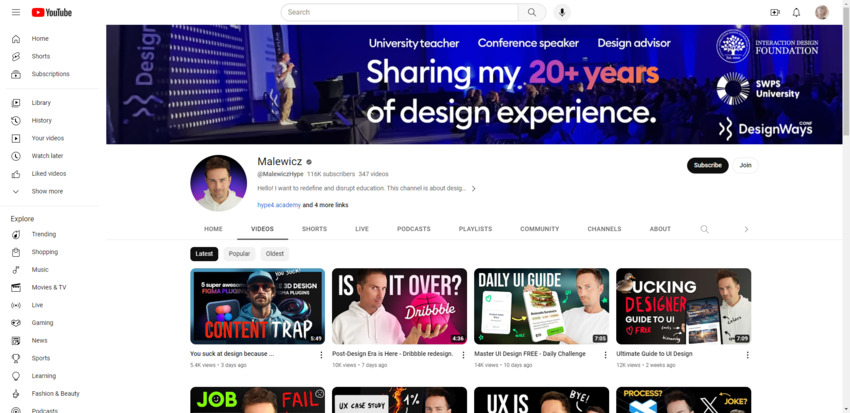Image resolution: width=850 pixels, height=413 pixels.
Task: Click the Create video icon
Action: click(775, 12)
